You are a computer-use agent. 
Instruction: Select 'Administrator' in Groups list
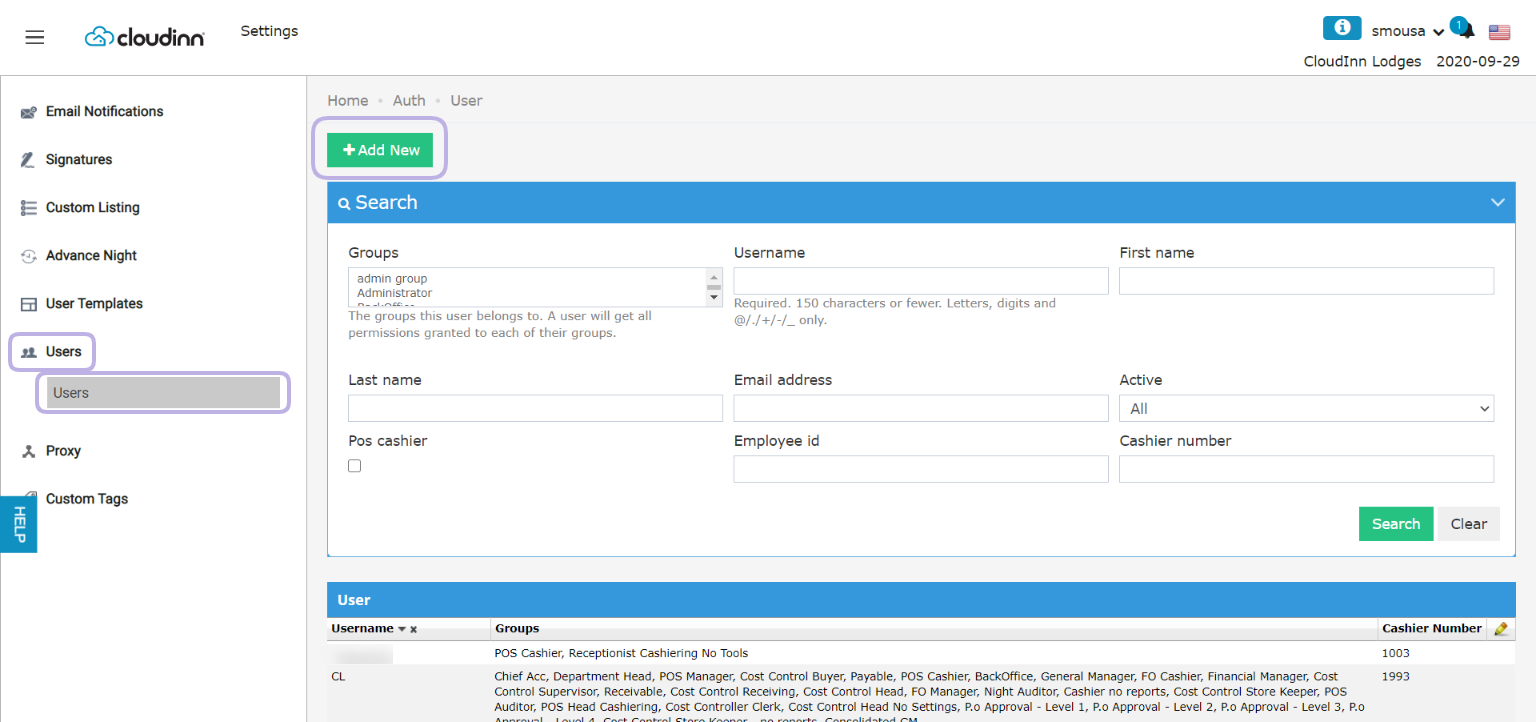(395, 293)
